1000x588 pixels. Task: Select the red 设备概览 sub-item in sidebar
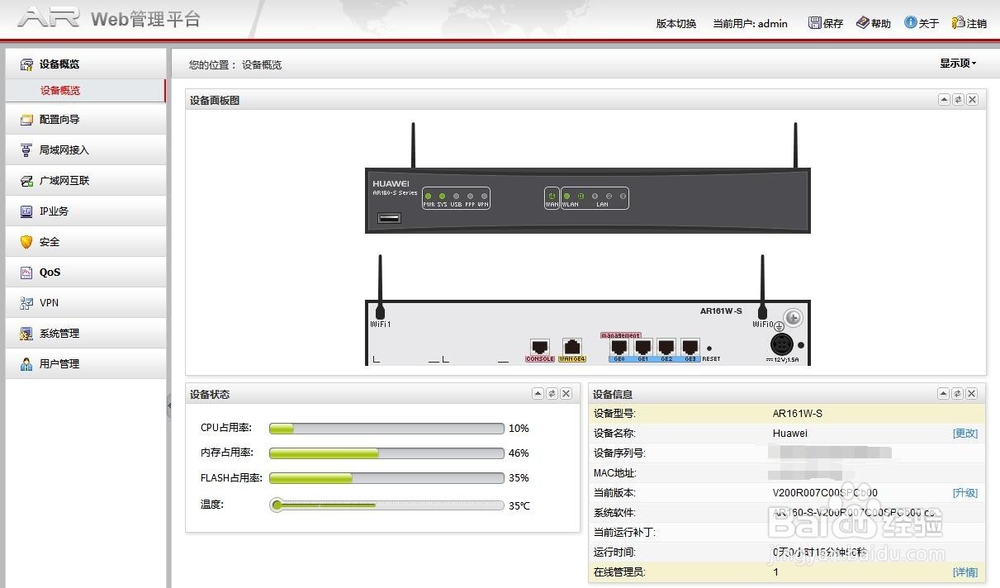click(85, 91)
